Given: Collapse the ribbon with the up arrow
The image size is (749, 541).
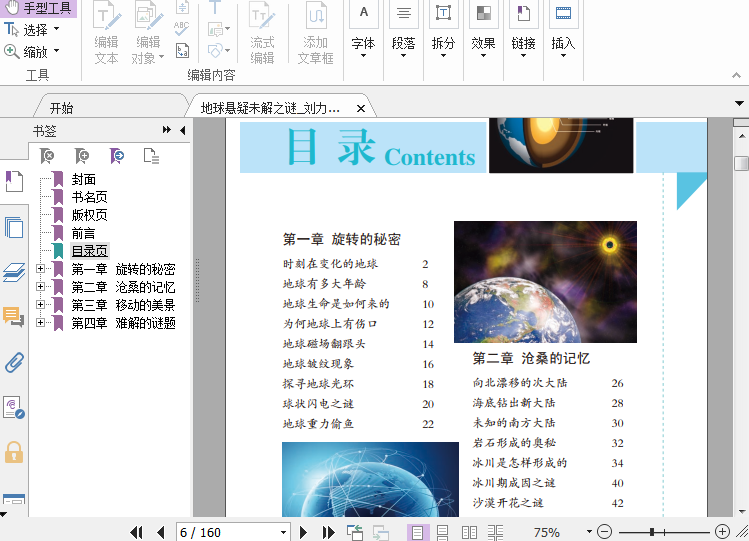Looking at the screenshot, I should point(736,75).
